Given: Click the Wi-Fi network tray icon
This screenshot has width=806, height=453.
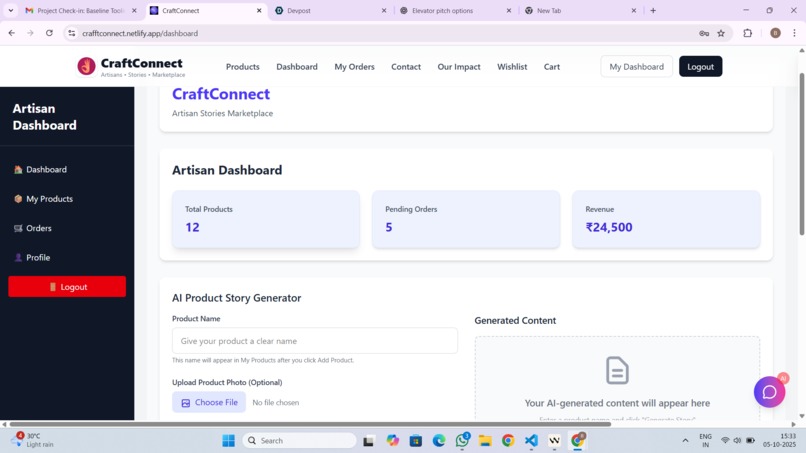Looking at the screenshot, I should [725, 441].
